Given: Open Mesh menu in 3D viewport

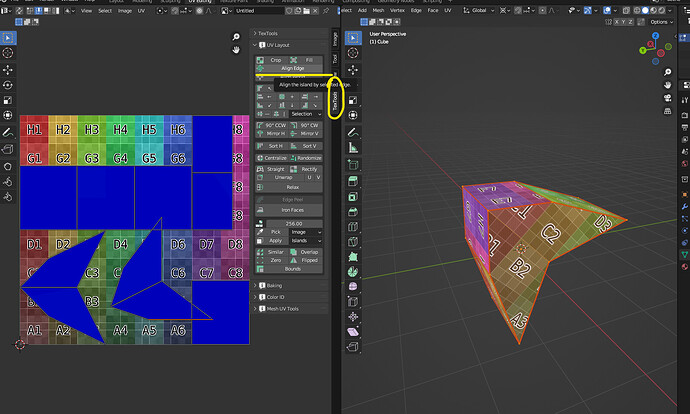Looking at the screenshot, I should pos(378,11).
